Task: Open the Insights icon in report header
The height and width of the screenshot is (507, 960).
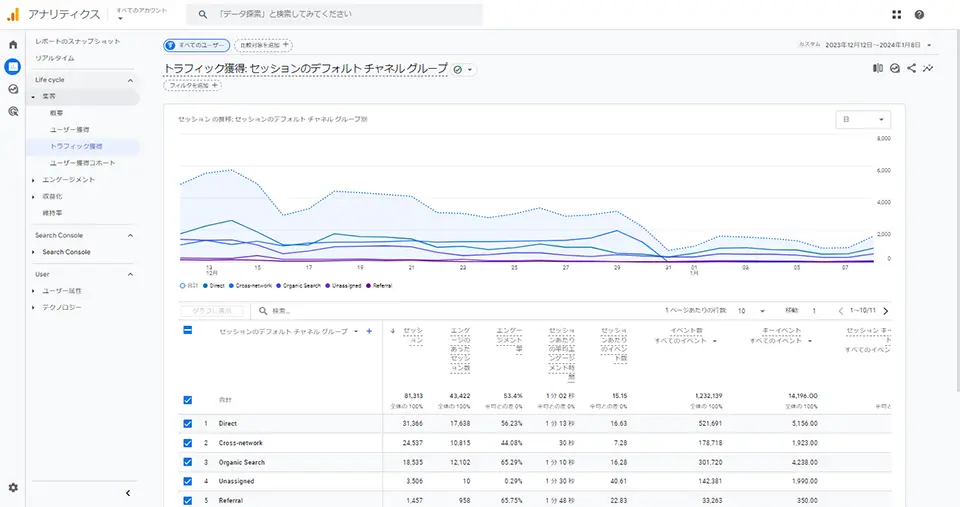Action: (x=894, y=69)
